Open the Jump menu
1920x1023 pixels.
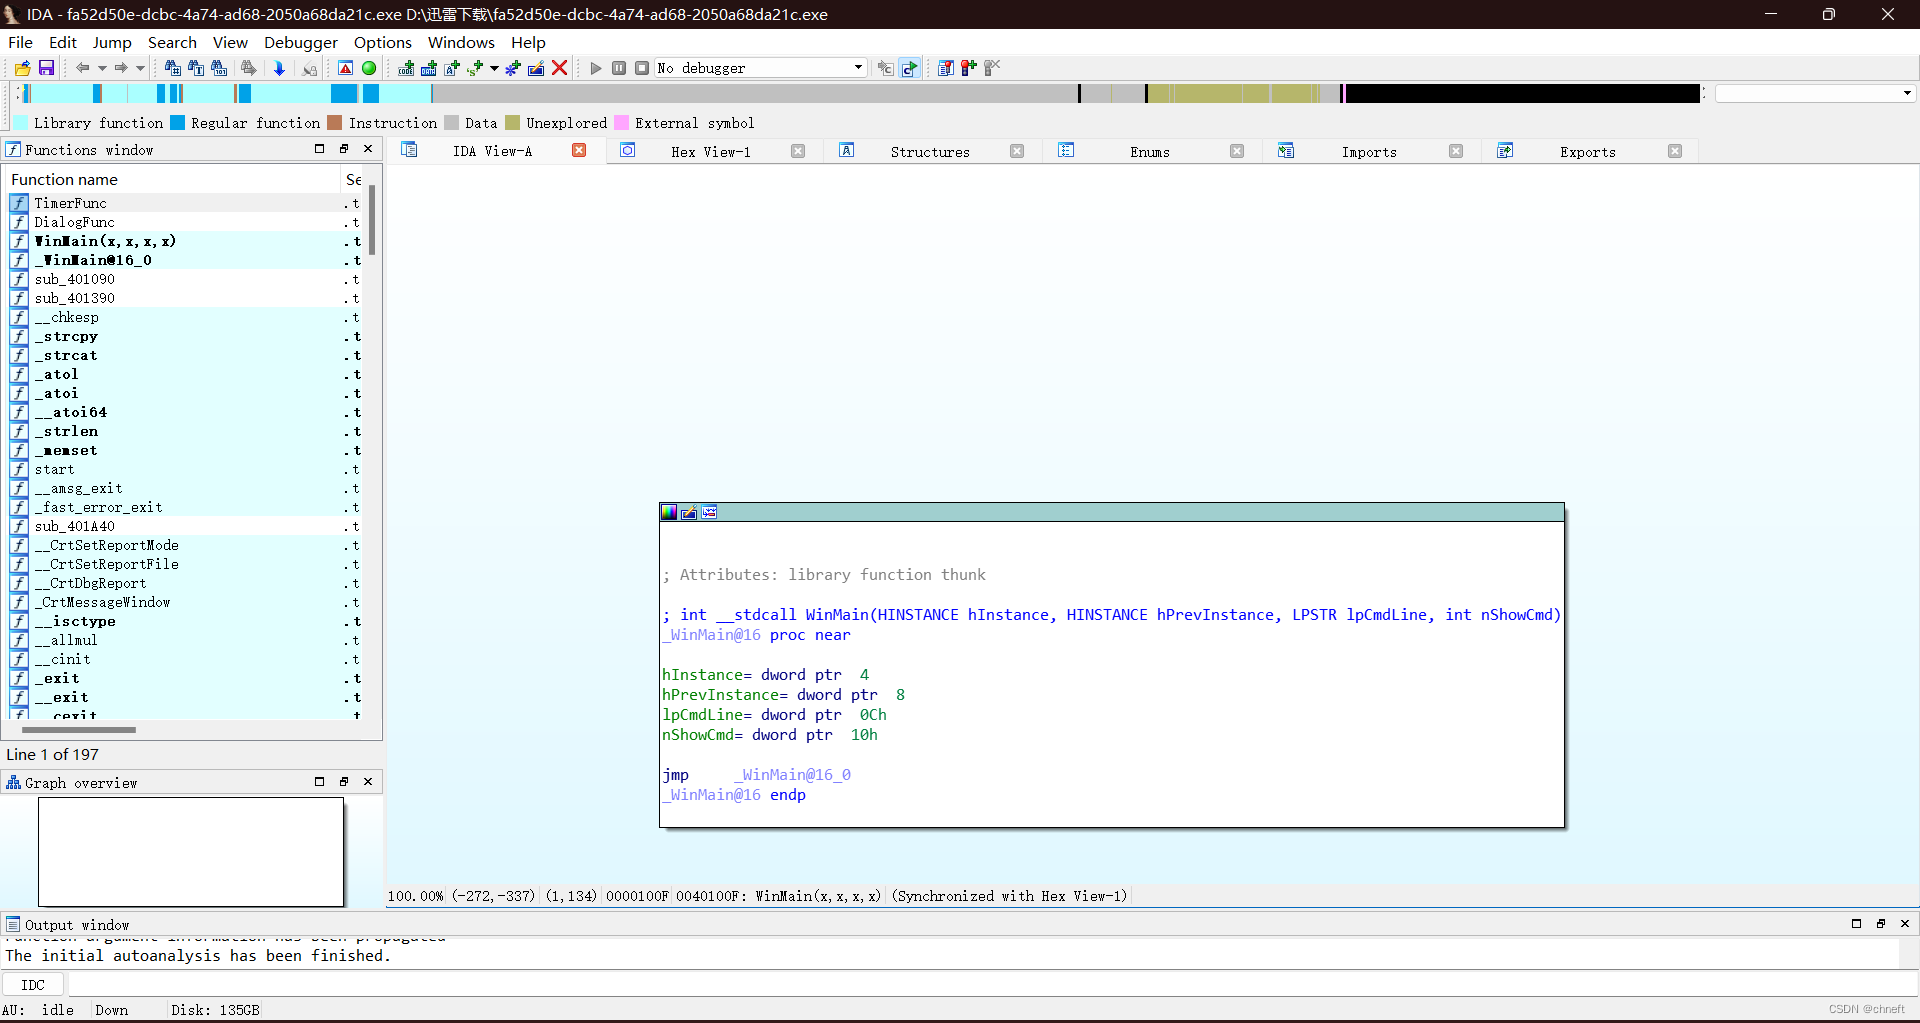pos(112,42)
